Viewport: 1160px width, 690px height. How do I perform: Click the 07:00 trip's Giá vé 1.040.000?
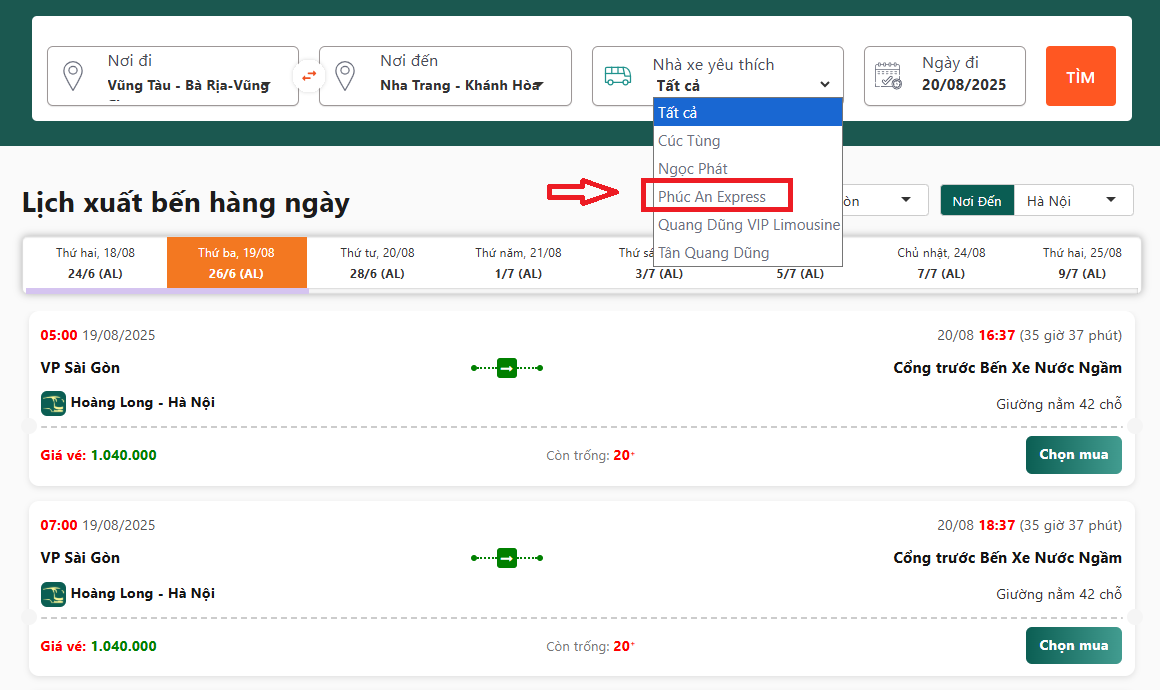point(98,646)
